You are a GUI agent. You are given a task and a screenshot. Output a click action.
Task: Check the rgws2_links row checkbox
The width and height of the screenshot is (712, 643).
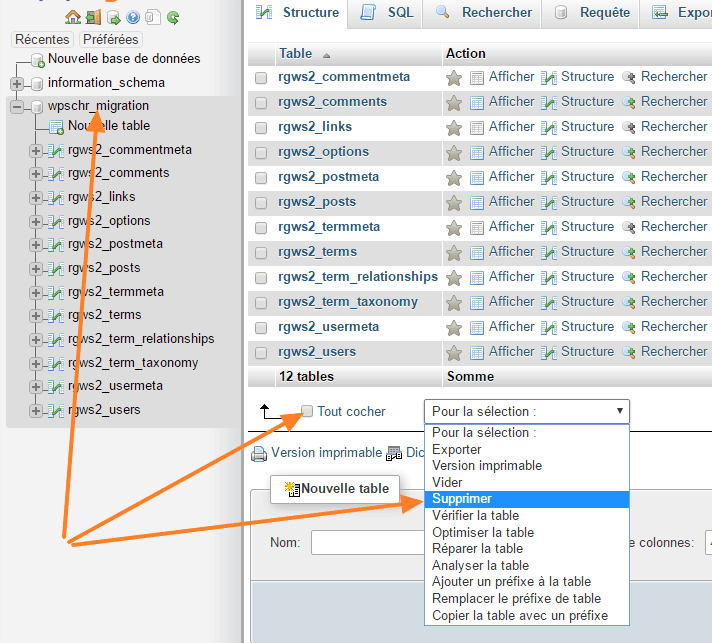(261, 128)
